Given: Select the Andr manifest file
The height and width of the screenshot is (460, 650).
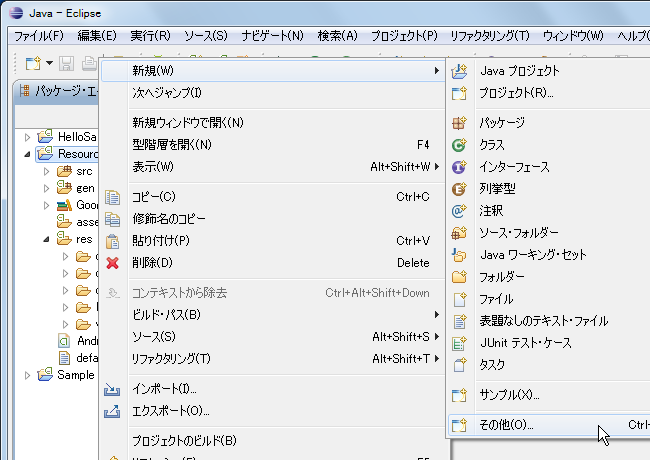Looking at the screenshot, I should pyautogui.click(x=78, y=341).
